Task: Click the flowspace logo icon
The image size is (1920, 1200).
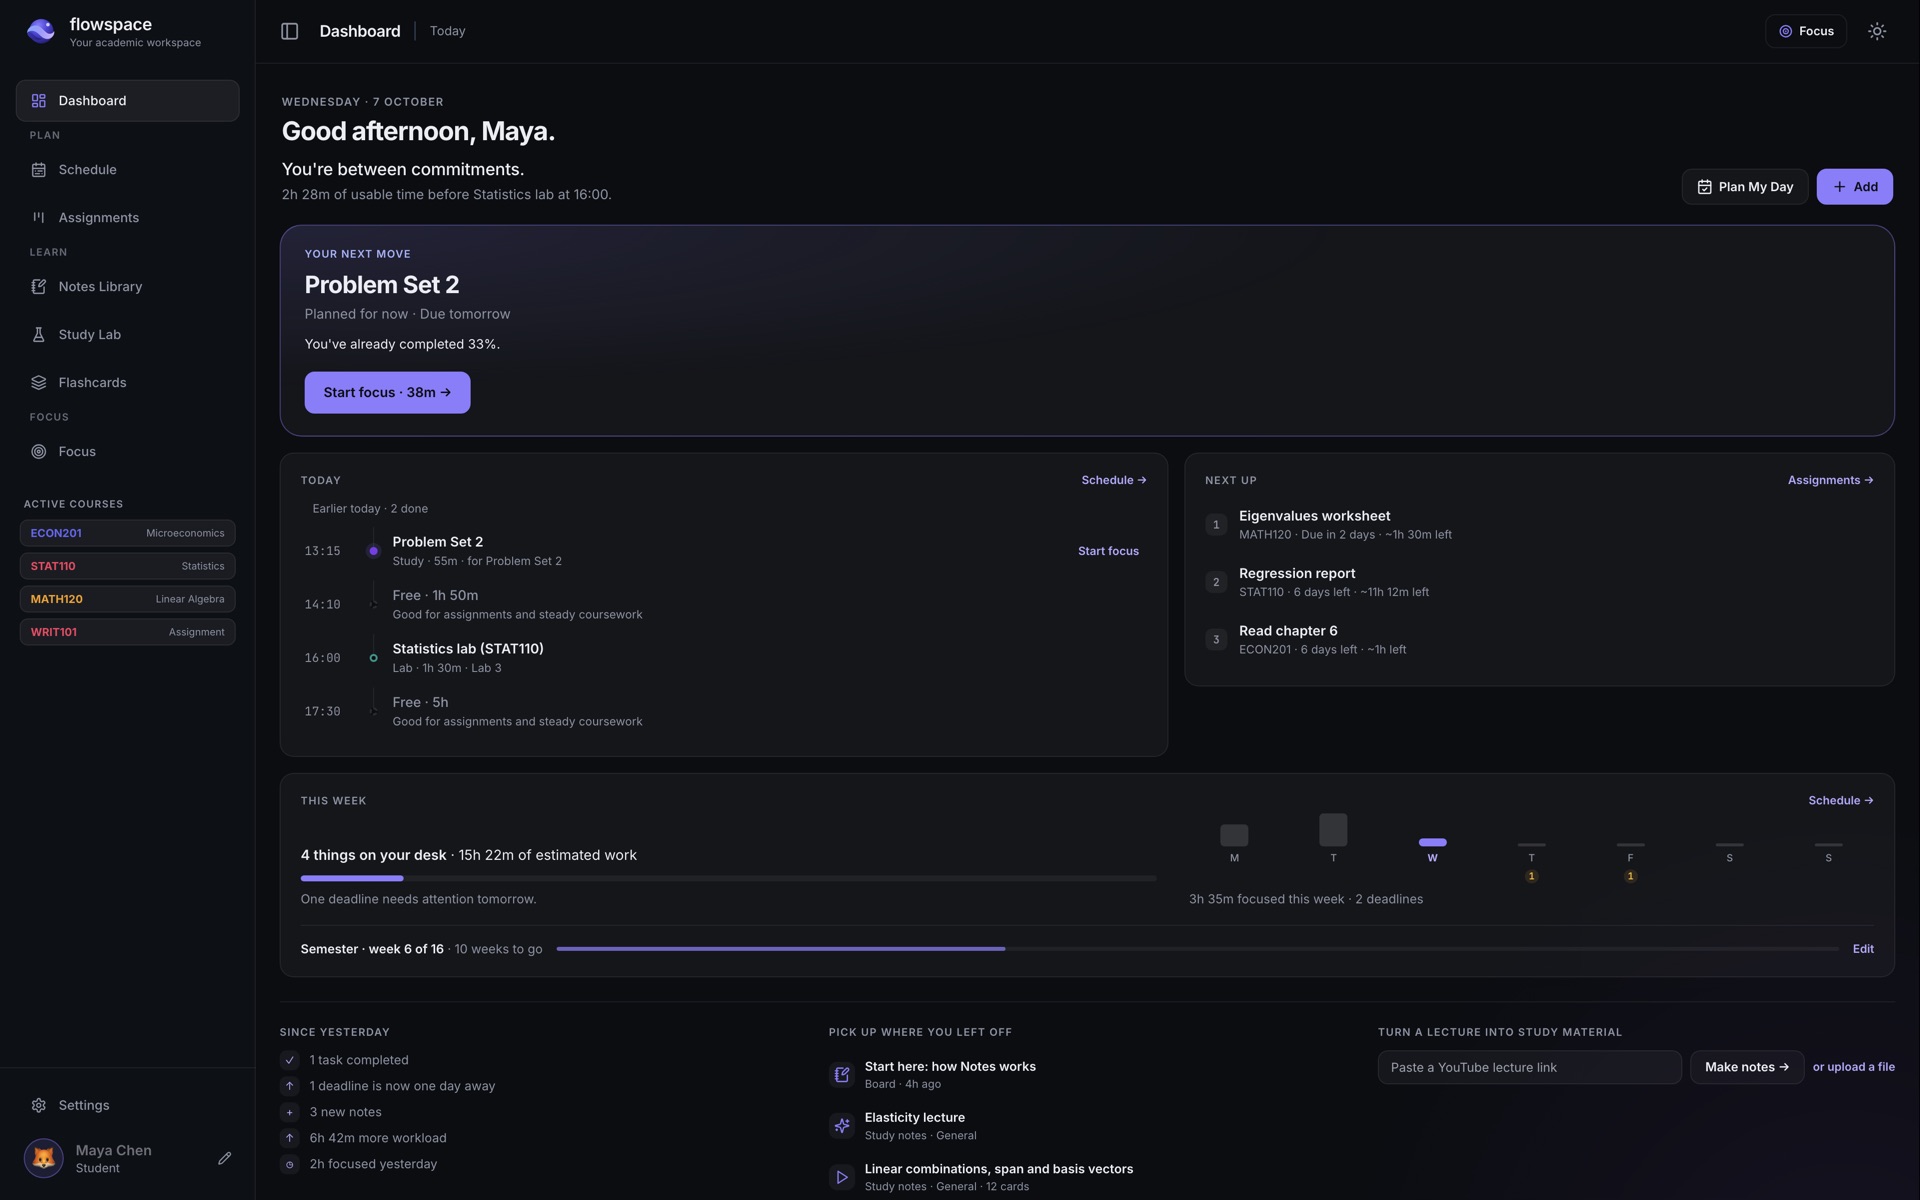Action: coord(41,31)
